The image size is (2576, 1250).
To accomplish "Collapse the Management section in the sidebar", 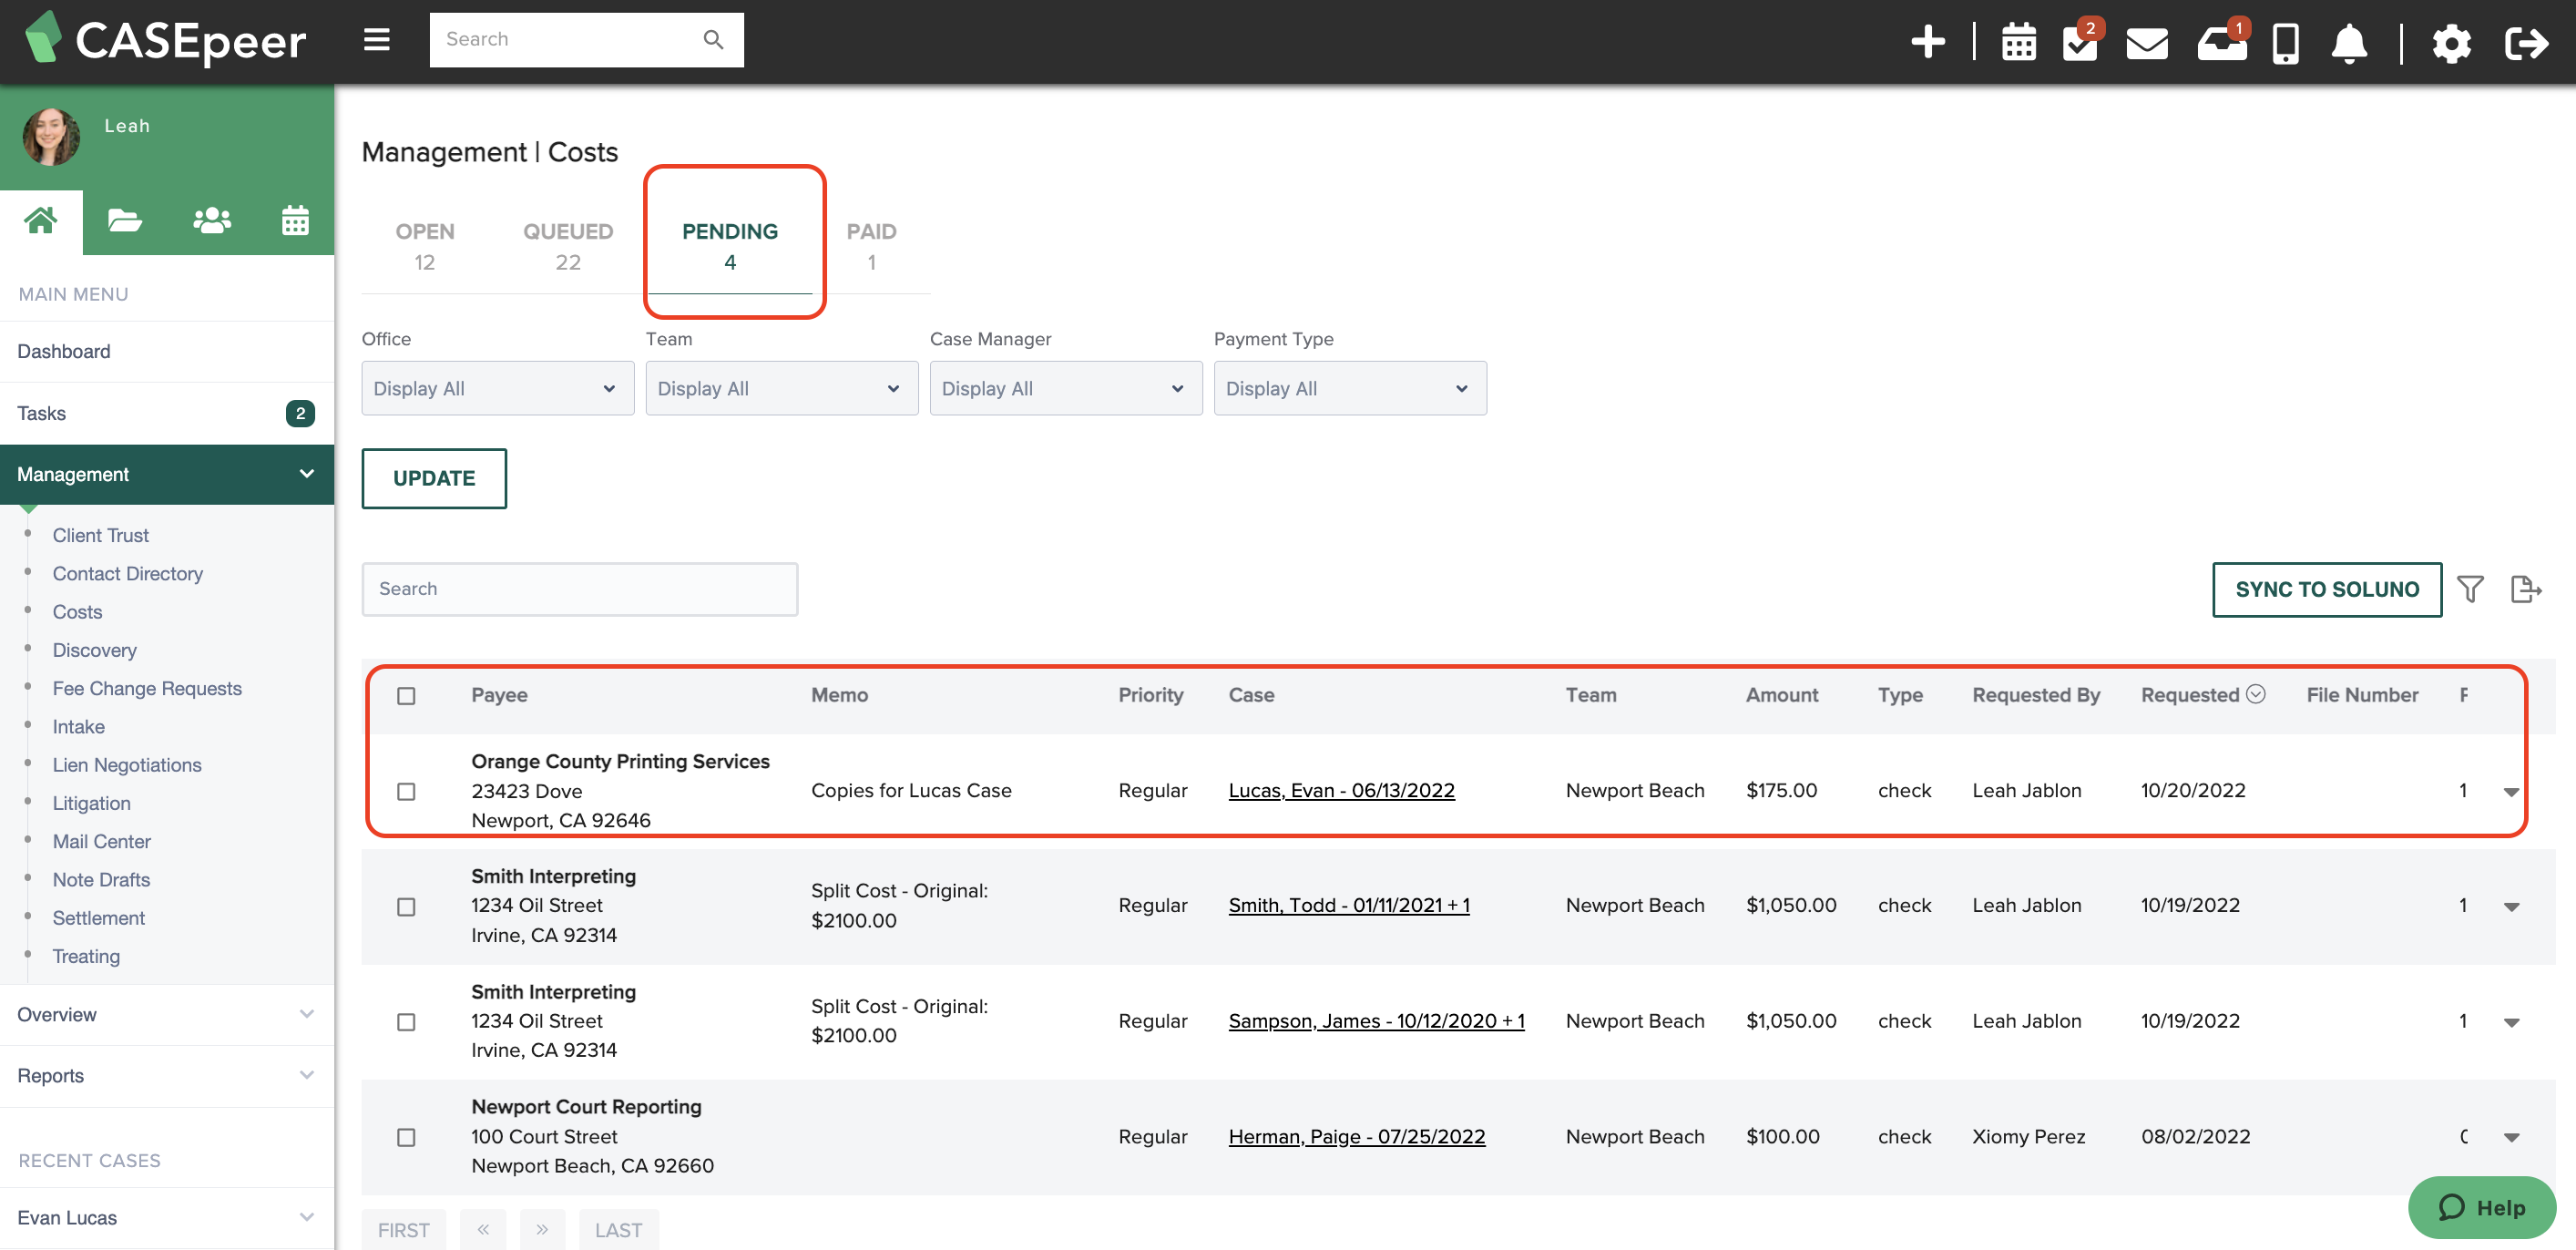I will (x=307, y=474).
